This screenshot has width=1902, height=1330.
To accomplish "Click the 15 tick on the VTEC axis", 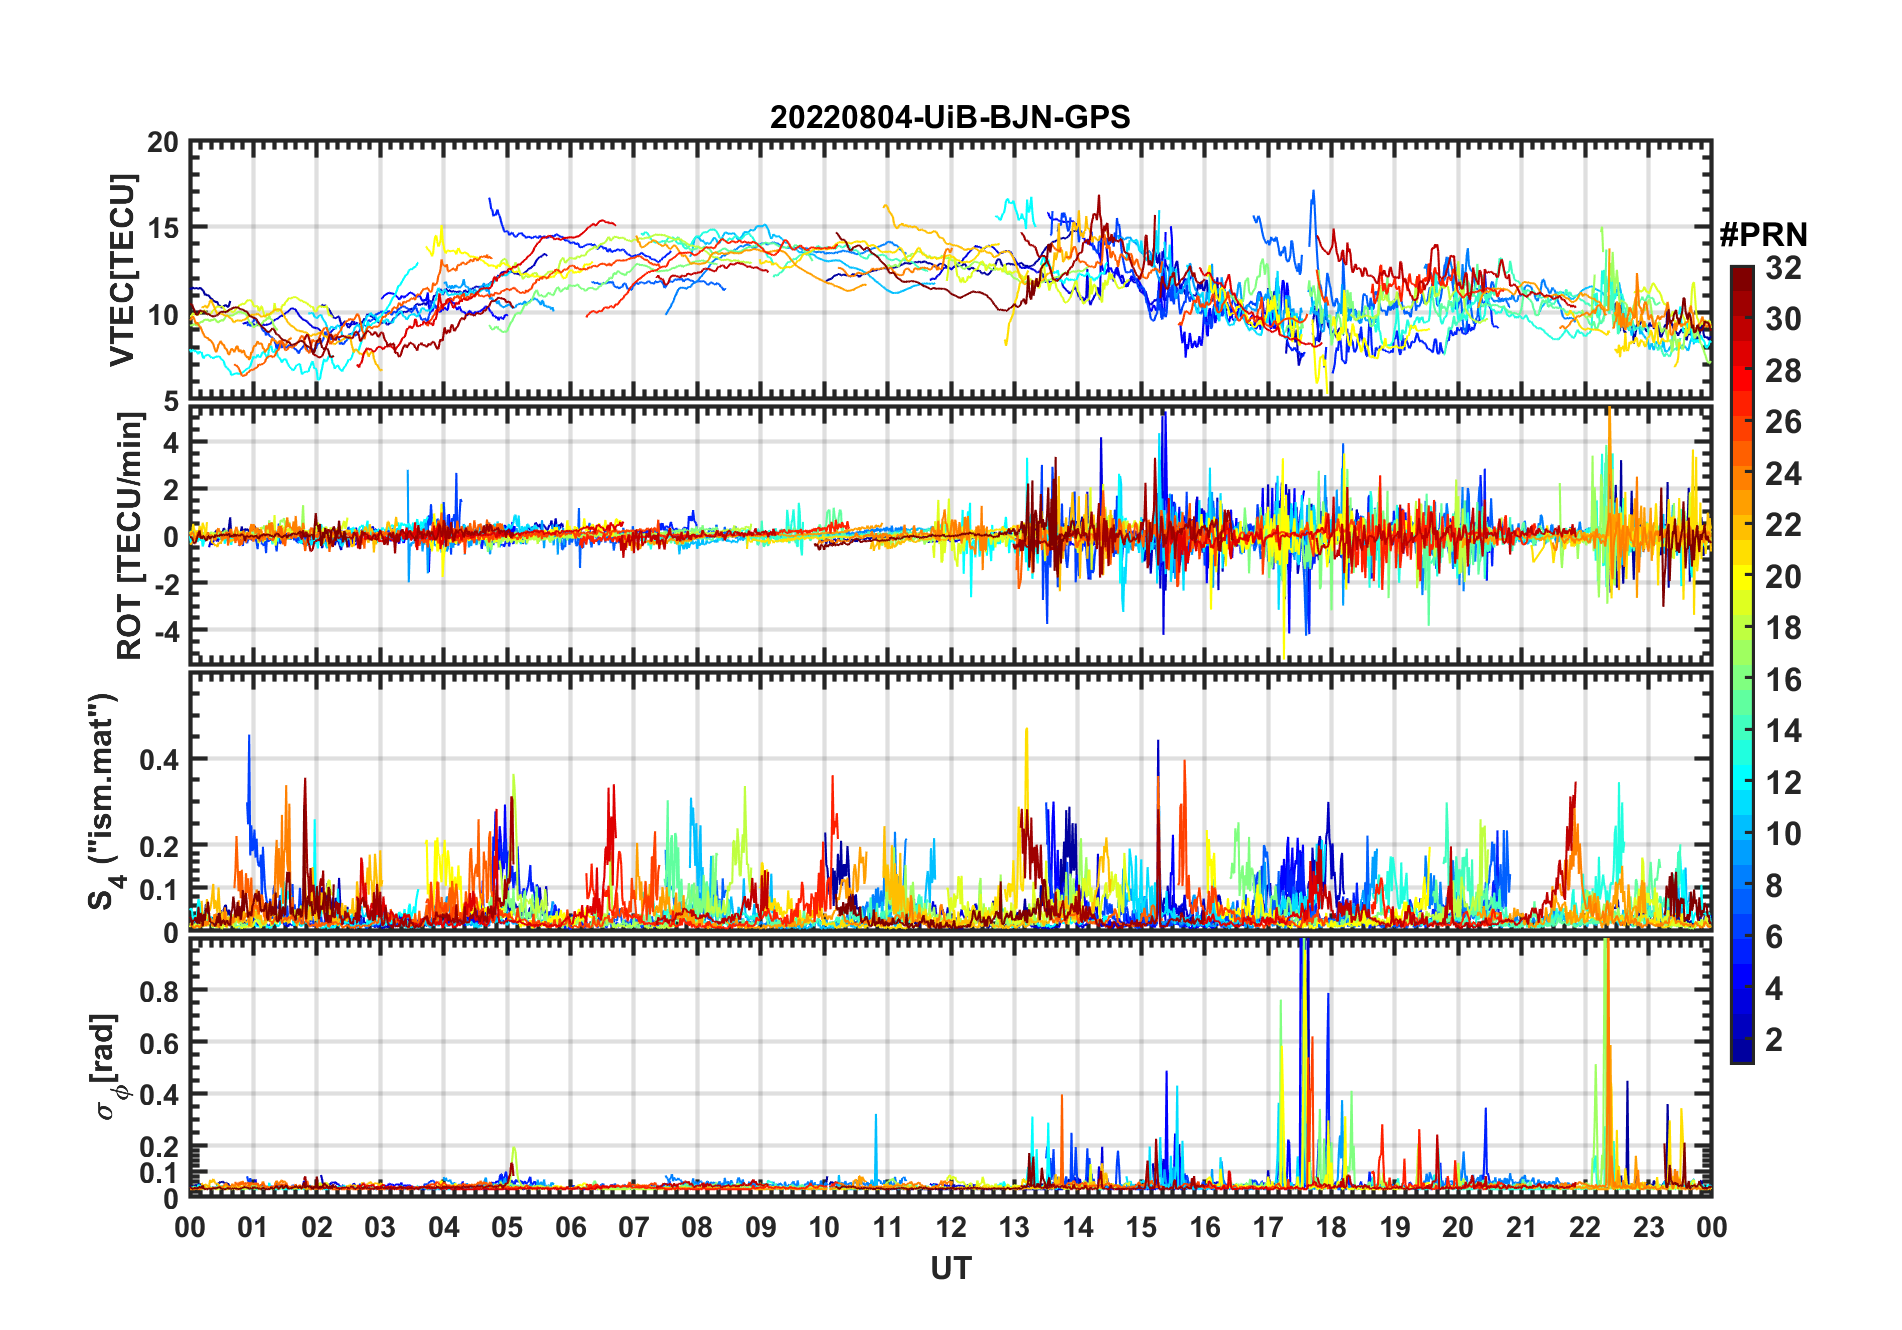I will point(163,228).
